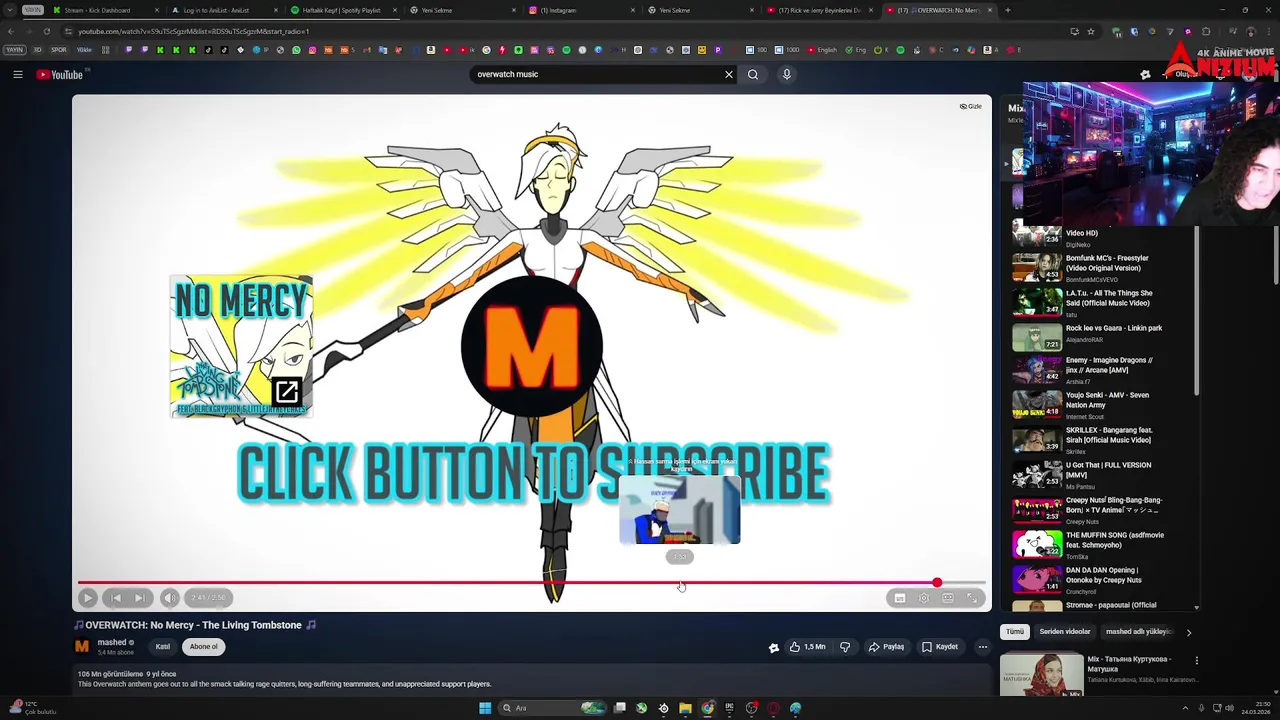Seek using the red progress bar handle

click(937, 582)
